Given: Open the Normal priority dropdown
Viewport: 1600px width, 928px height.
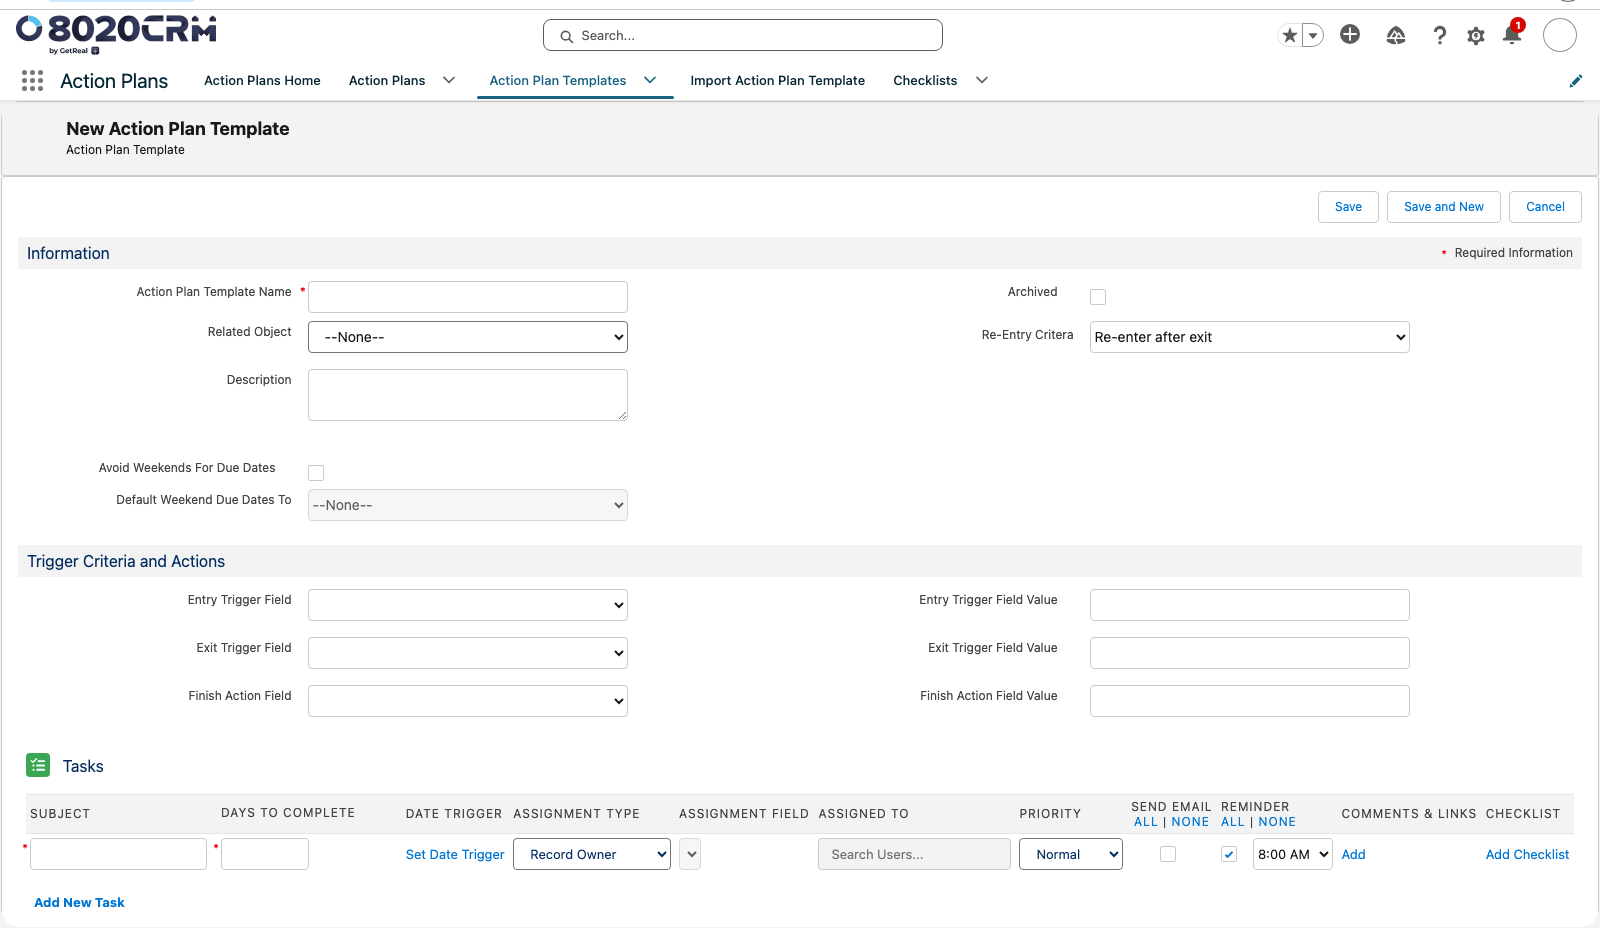Looking at the screenshot, I should click(1071, 854).
